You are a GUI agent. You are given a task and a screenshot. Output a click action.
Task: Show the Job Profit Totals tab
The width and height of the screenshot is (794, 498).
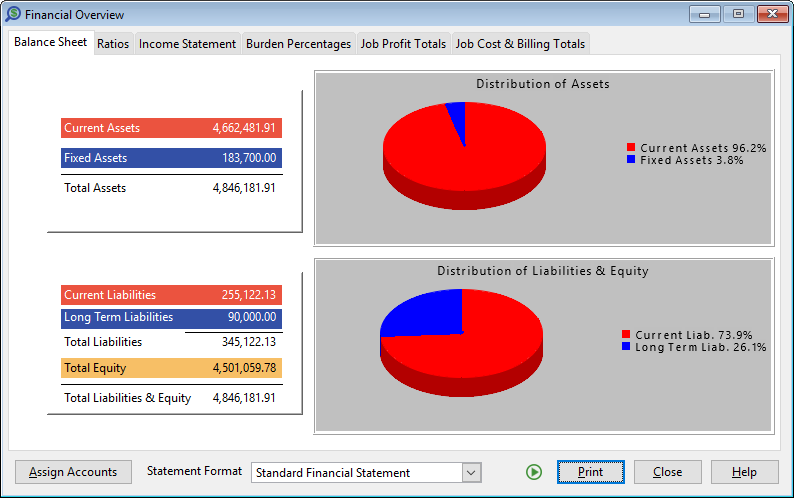point(403,44)
